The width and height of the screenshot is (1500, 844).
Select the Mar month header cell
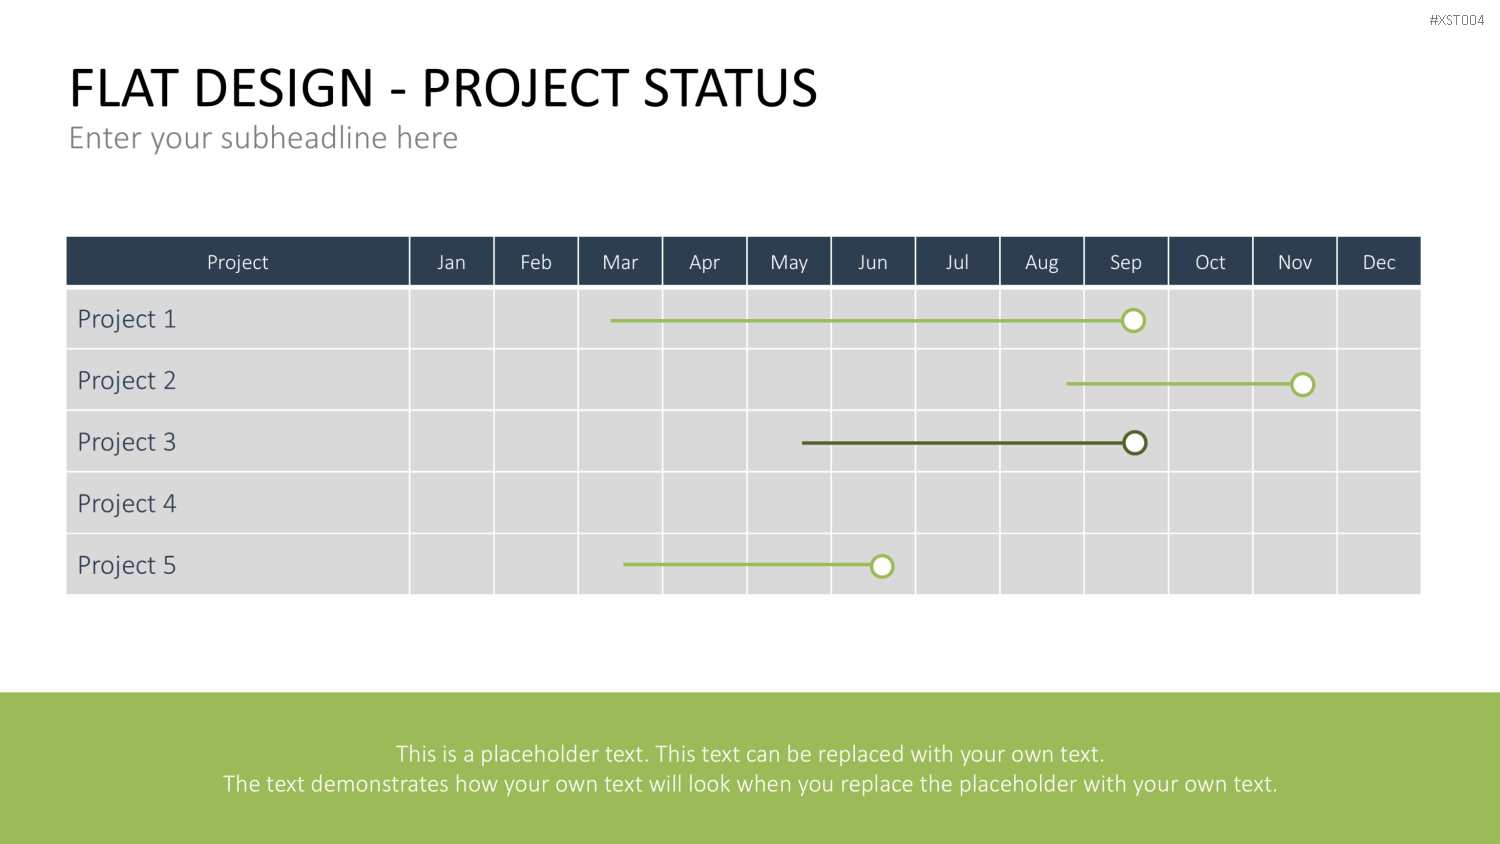620,262
